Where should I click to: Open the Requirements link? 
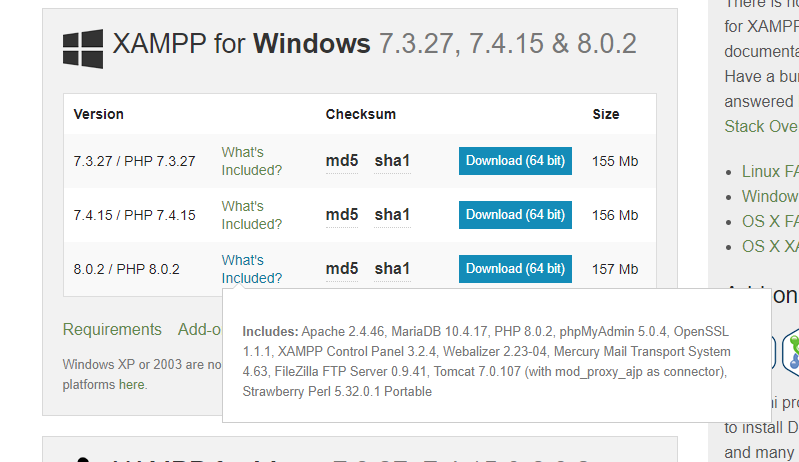112,330
